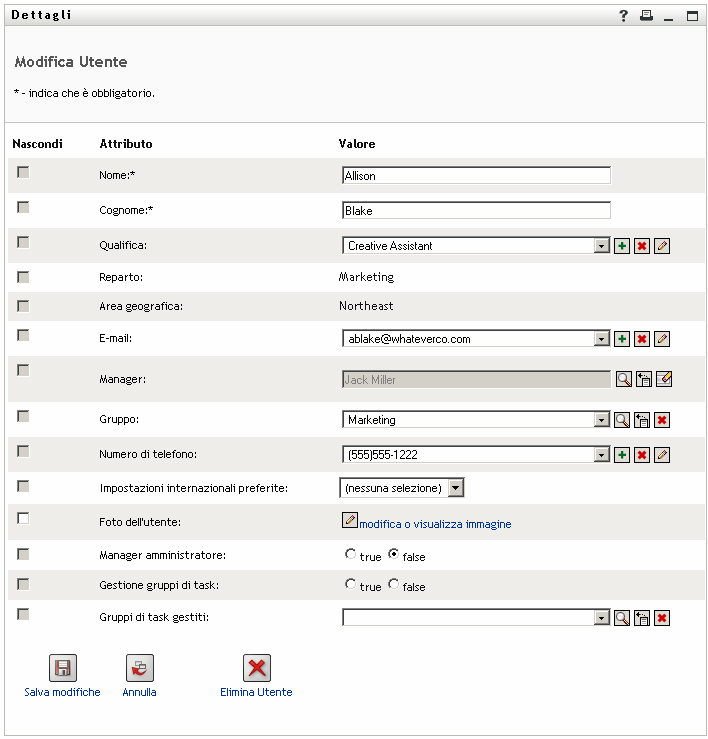This screenshot has height=739, width=708.
Task: Expand the Qualifica dropdown list
Action: (x=601, y=246)
